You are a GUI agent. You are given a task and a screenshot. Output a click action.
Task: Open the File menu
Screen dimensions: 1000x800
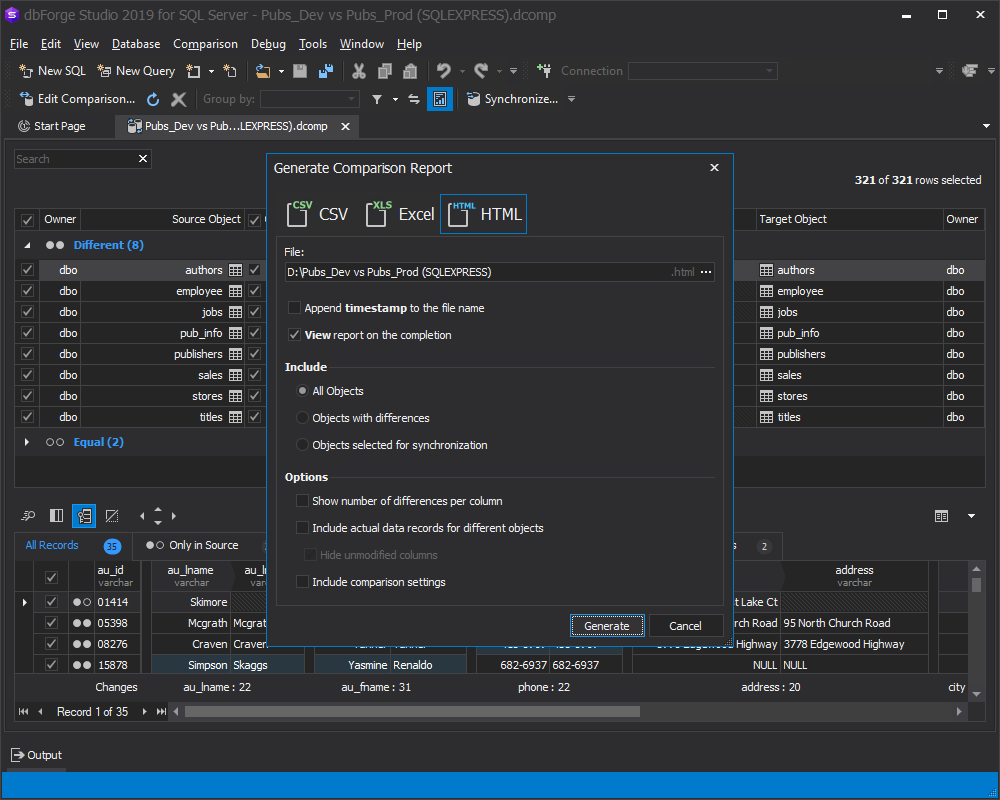pyautogui.click(x=19, y=44)
